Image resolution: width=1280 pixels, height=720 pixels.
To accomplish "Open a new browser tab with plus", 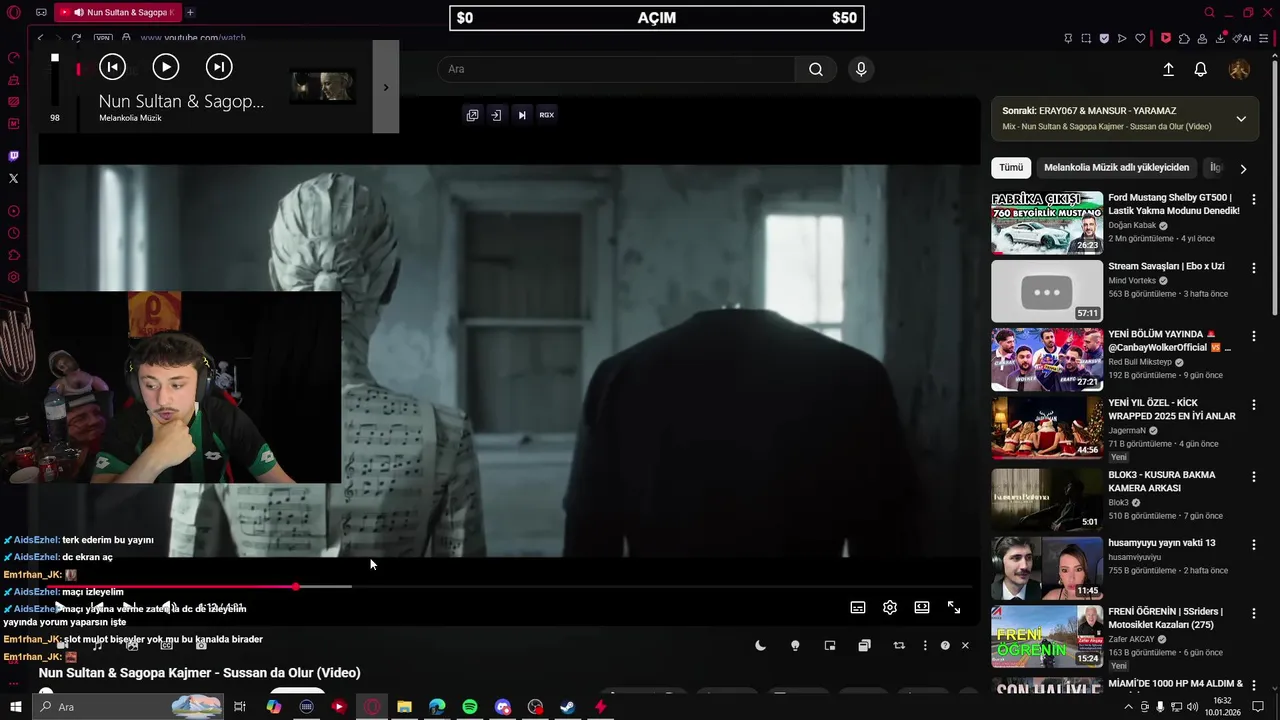I will 190,12.
